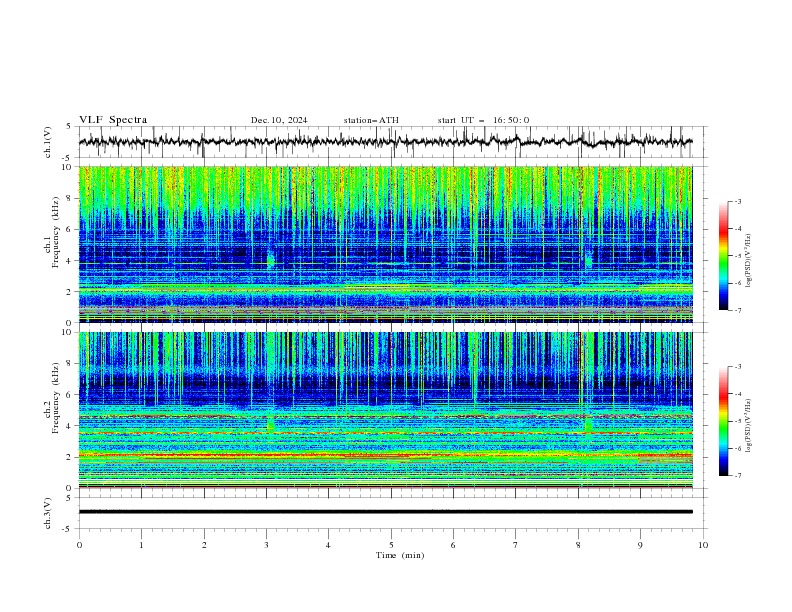Click the green burst near 3 min in ch.1 spectrogram
The width and height of the screenshot is (792, 612).
[270, 260]
